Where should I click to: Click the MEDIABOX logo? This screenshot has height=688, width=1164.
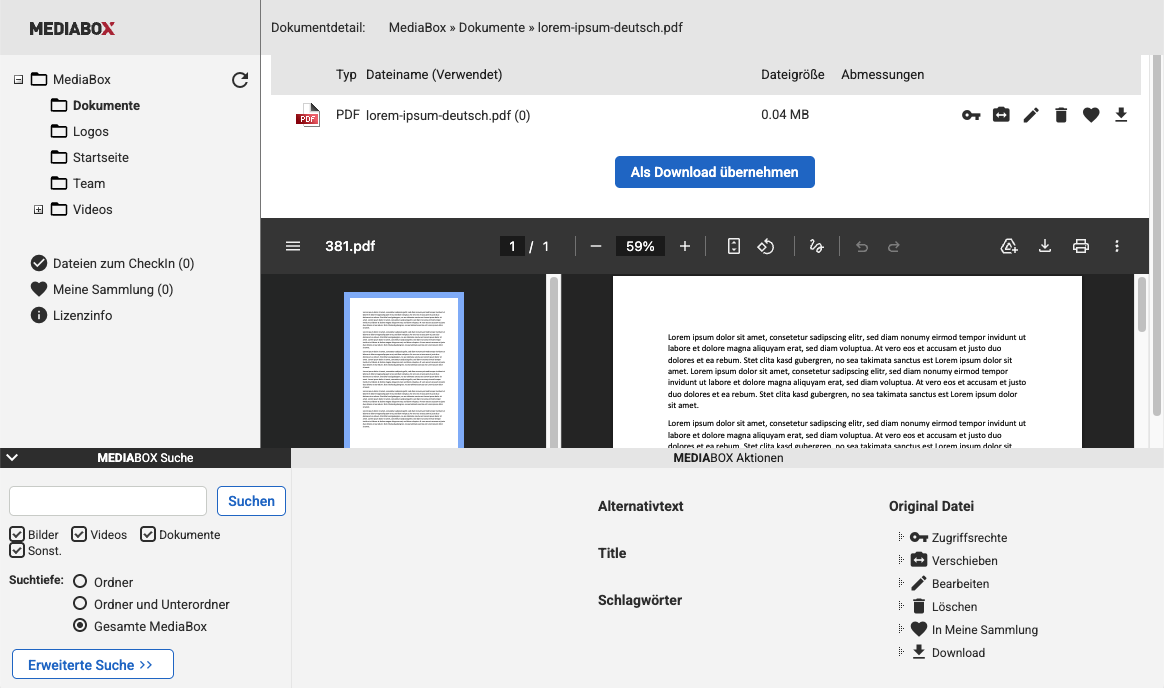coord(72,28)
